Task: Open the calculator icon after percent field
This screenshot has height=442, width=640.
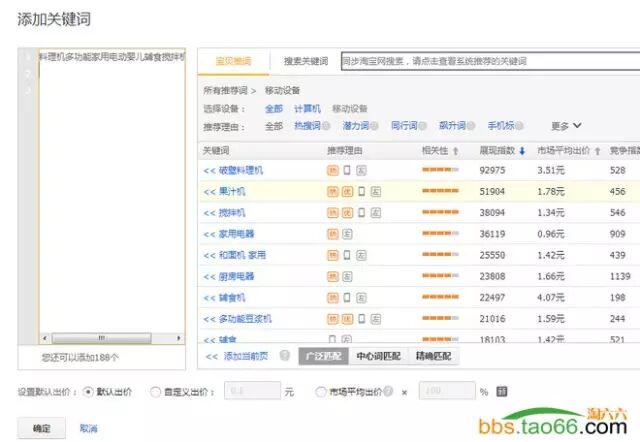Action: pyautogui.click(x=502, y=391)
